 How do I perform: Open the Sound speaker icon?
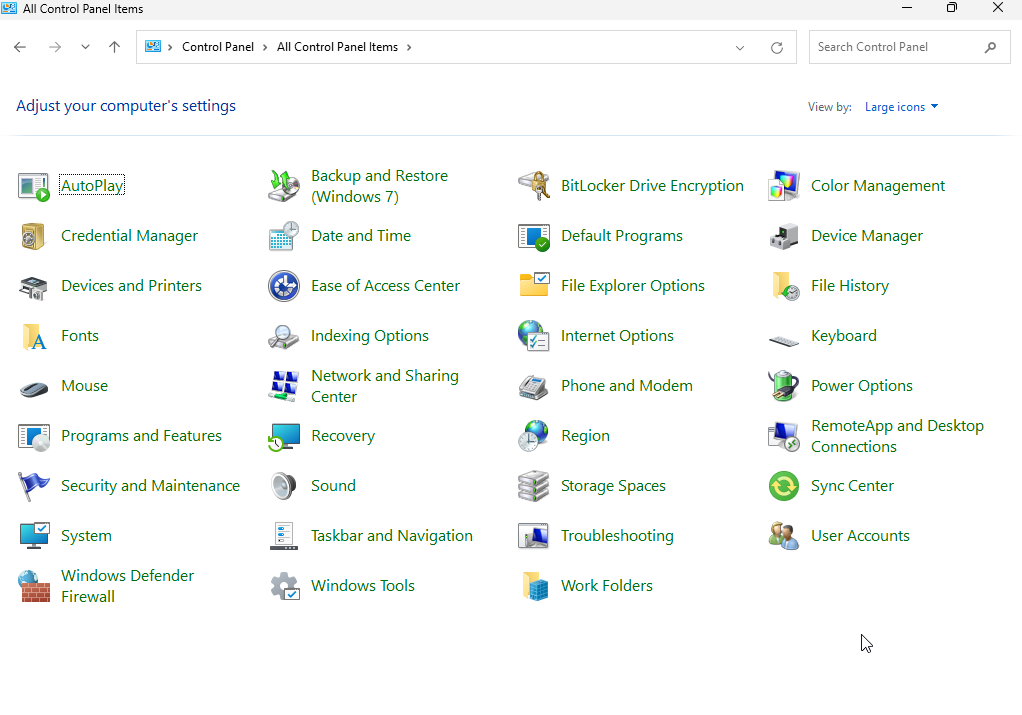point(284,486)
